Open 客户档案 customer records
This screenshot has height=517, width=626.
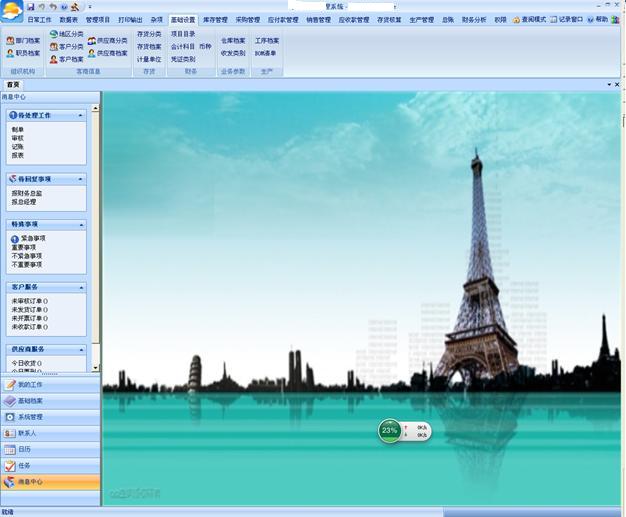point(67,59)
